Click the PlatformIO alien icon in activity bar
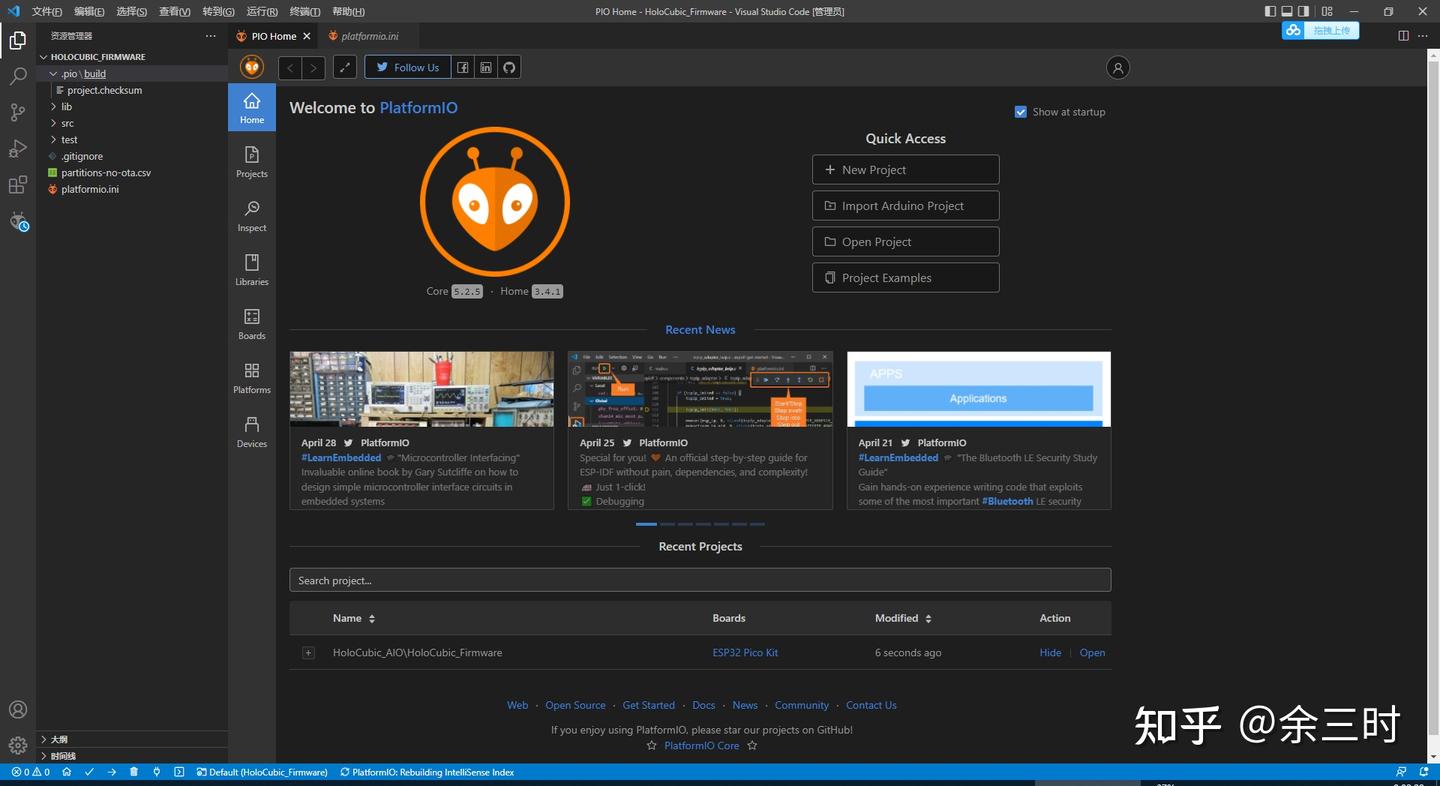1440x786 pixels. (x=17, y=221)
